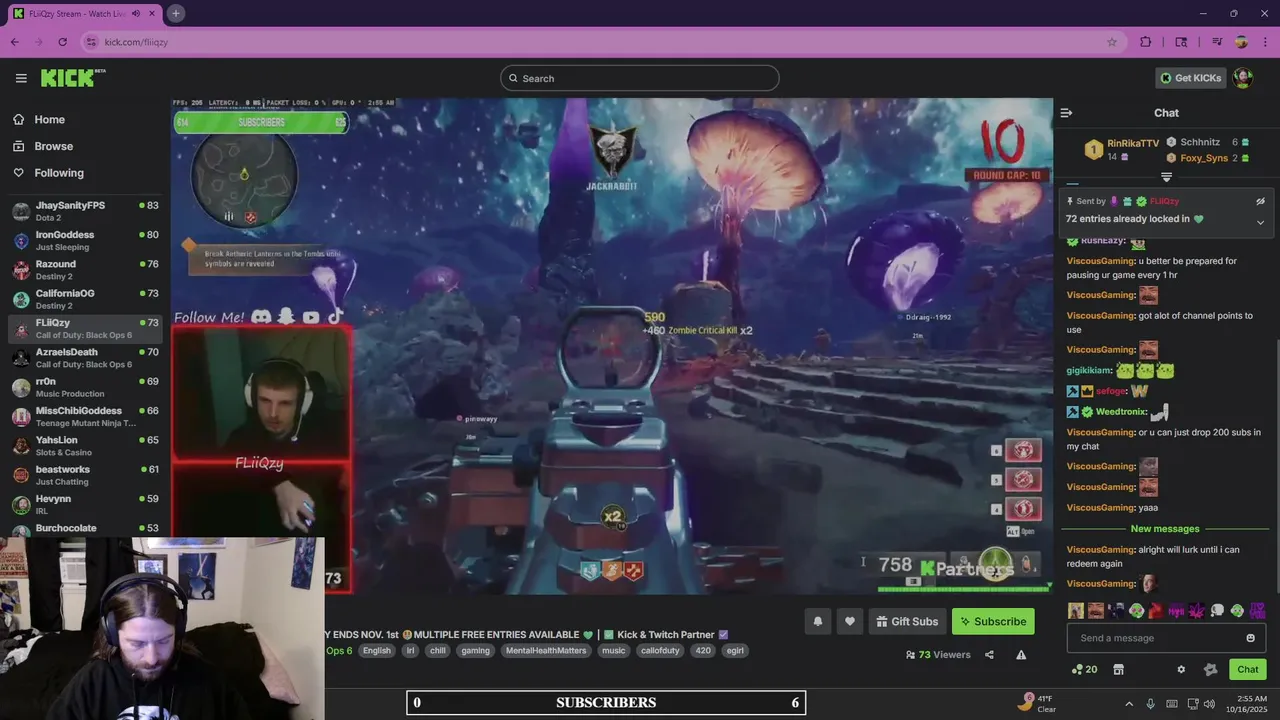Click Schhnitz on gift leaderboard
Image resolution: width=1280 pixels, height=720 pixels.
[x=1200, y=142]
